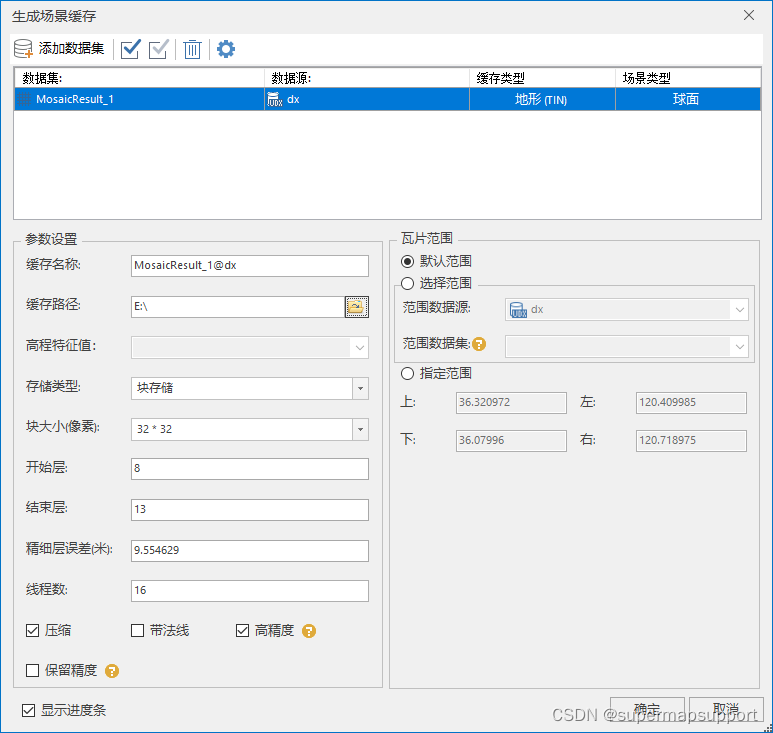Open settings with the blue gear icon
Image resolution: width=773 pixels, height=733 pixels.
click(x=226, y=49)
